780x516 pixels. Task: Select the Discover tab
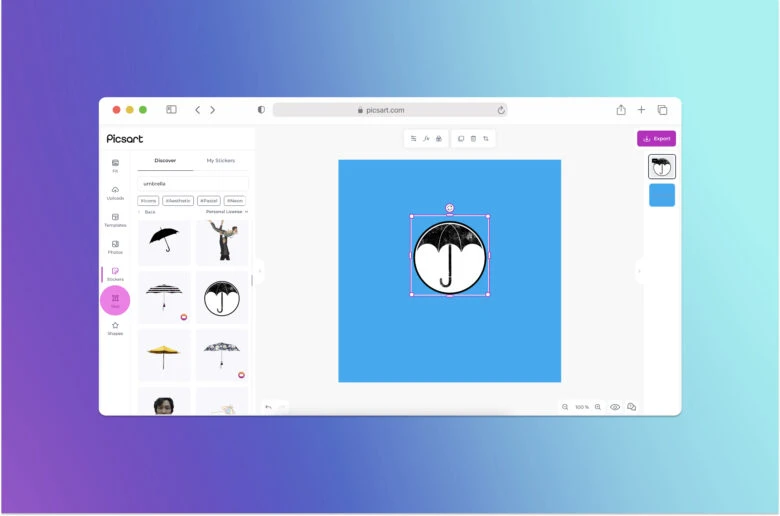tap(165, 160)
